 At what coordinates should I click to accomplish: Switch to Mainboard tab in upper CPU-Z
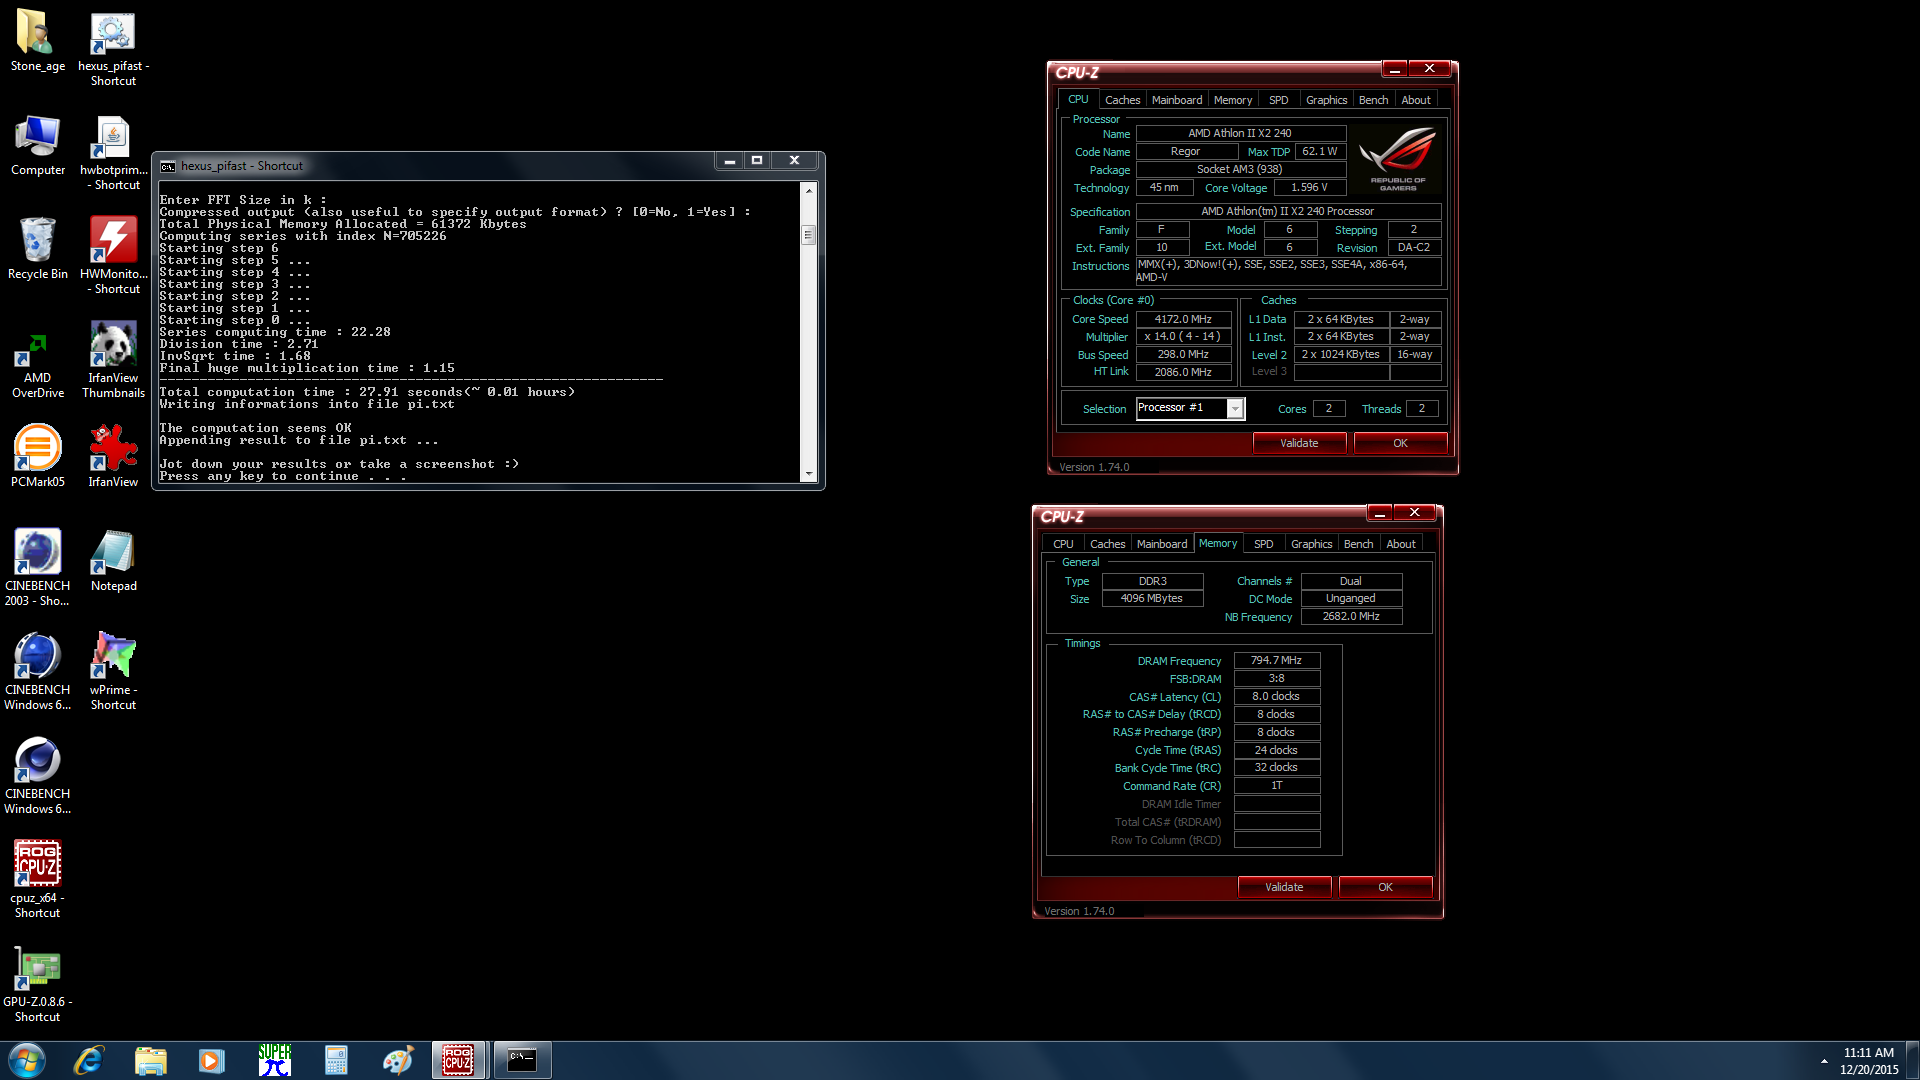coord(1177,100)
